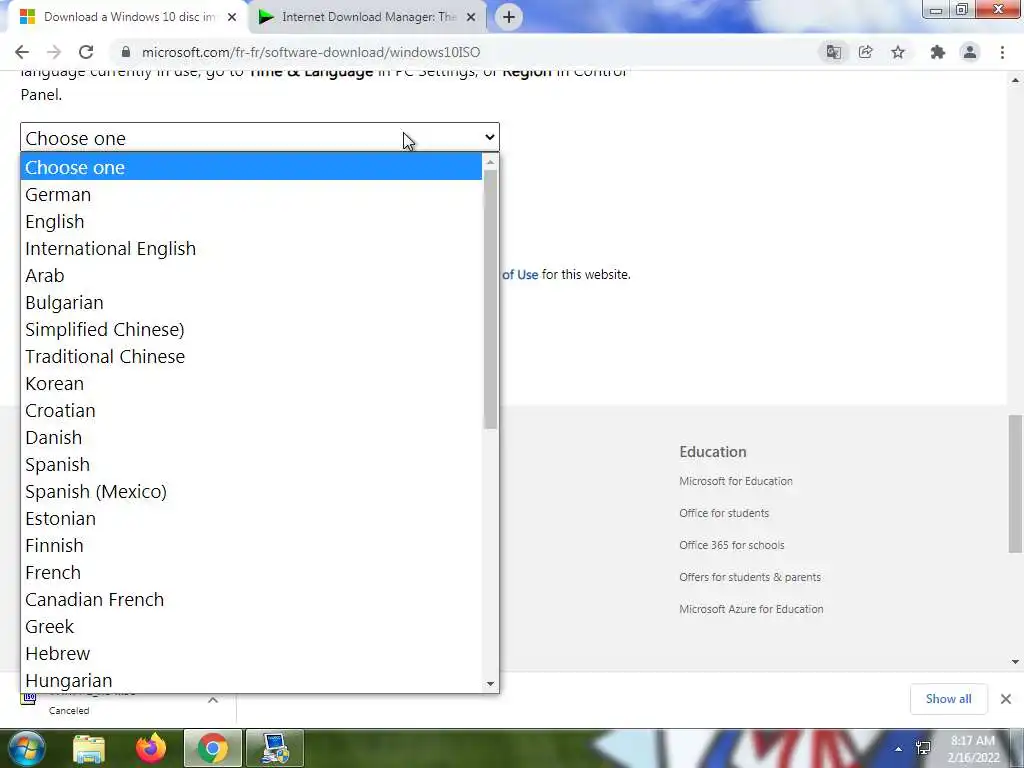Reload the page with refresh icon
Screen dimensions: 1024x768
point(86,52)
